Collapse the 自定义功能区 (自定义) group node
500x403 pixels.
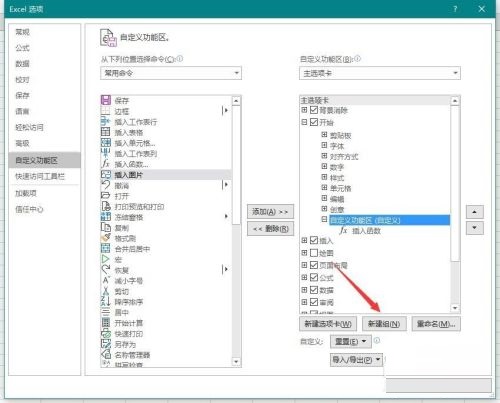click(x=324, y=219)
